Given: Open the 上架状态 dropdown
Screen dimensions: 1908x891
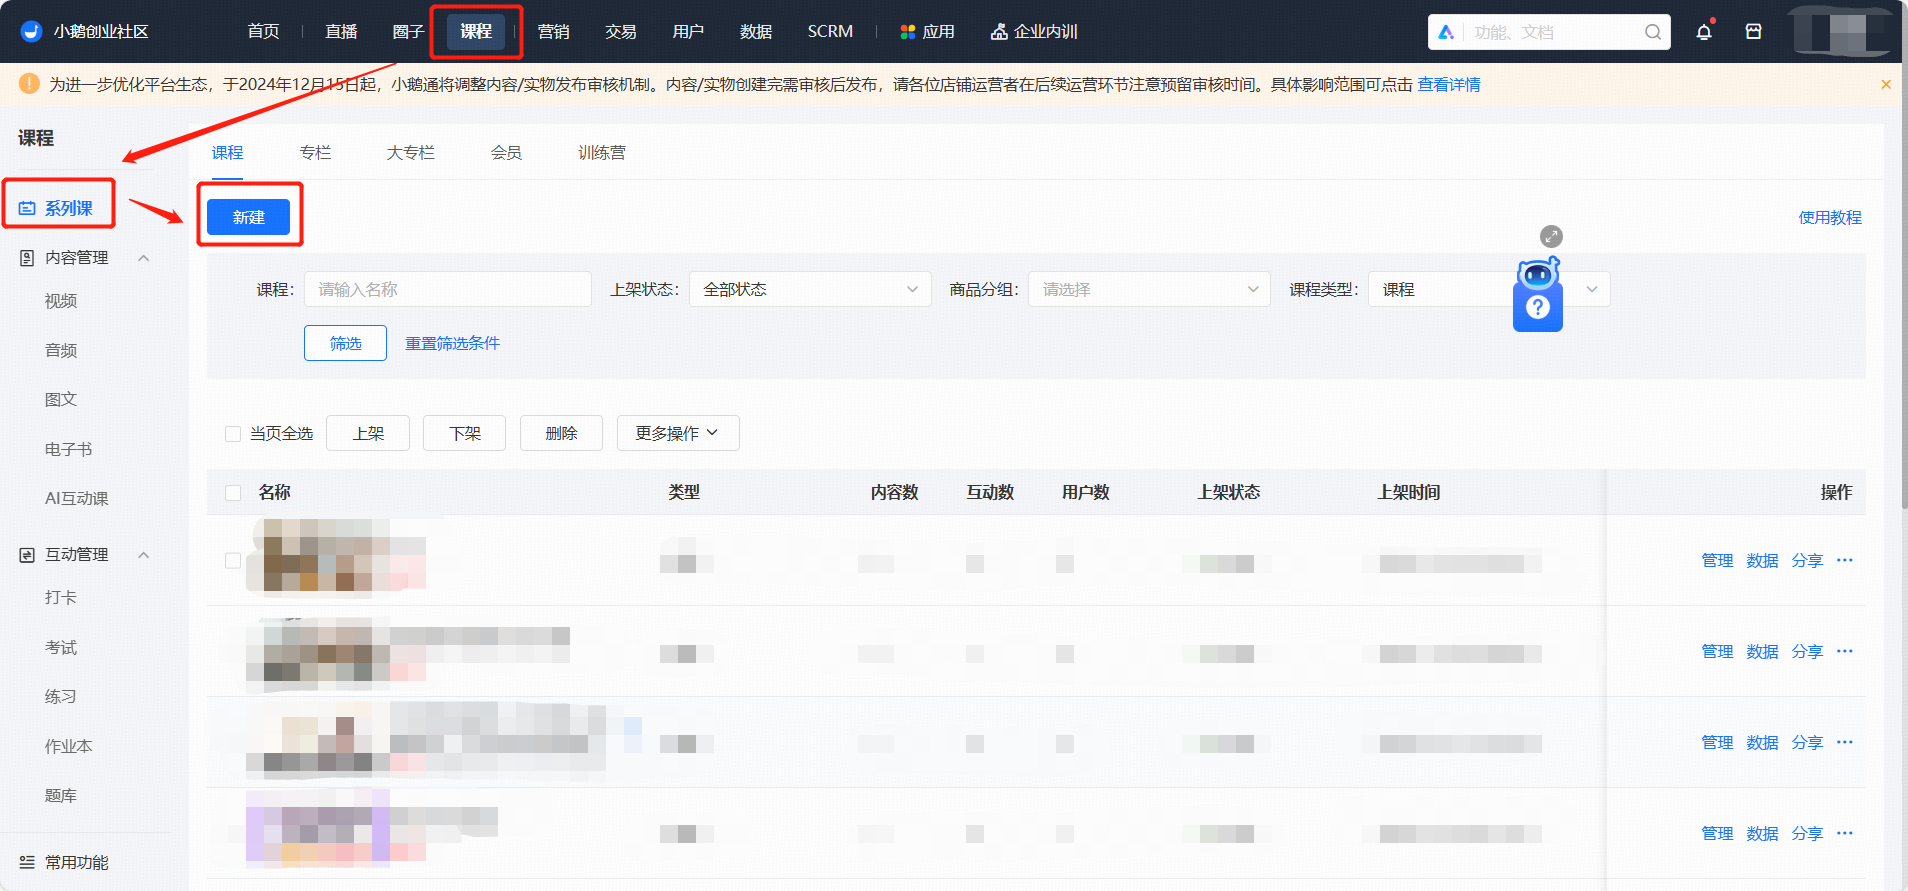Looking at the screenshot, I should [810, 289].
